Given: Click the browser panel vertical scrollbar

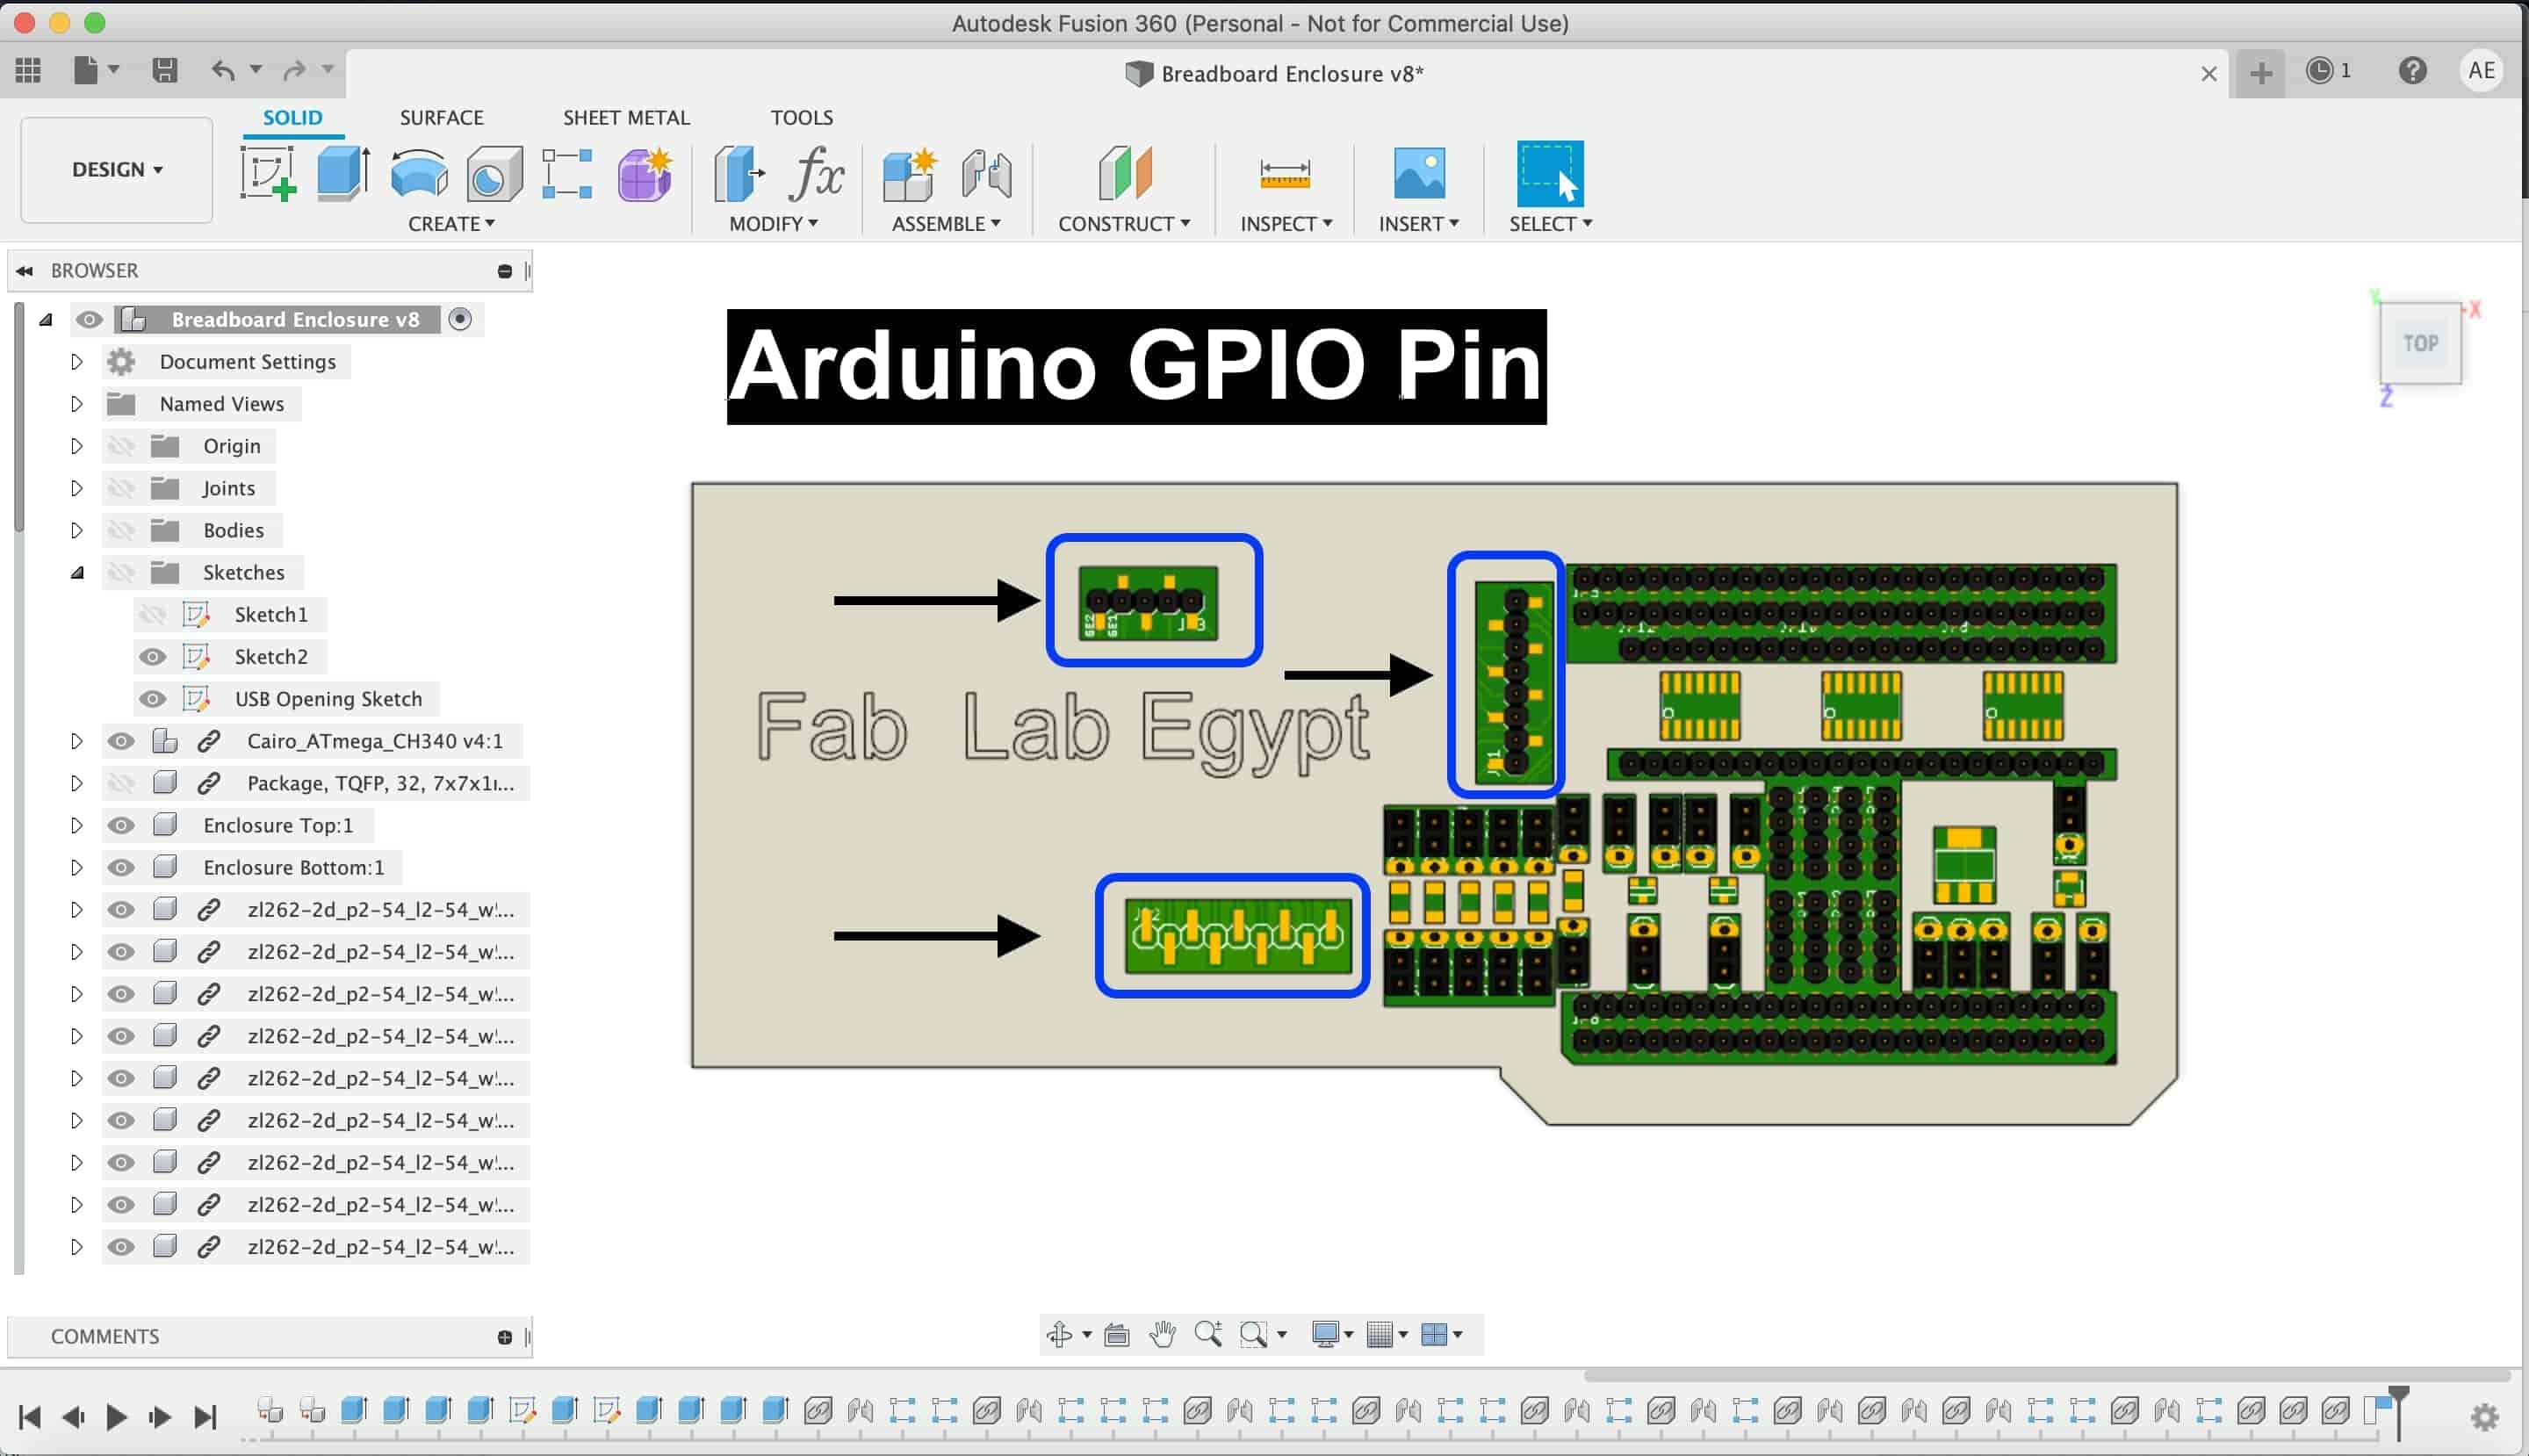Looking at the screenshot, I should pyautogui.click(x=19, y=418).
